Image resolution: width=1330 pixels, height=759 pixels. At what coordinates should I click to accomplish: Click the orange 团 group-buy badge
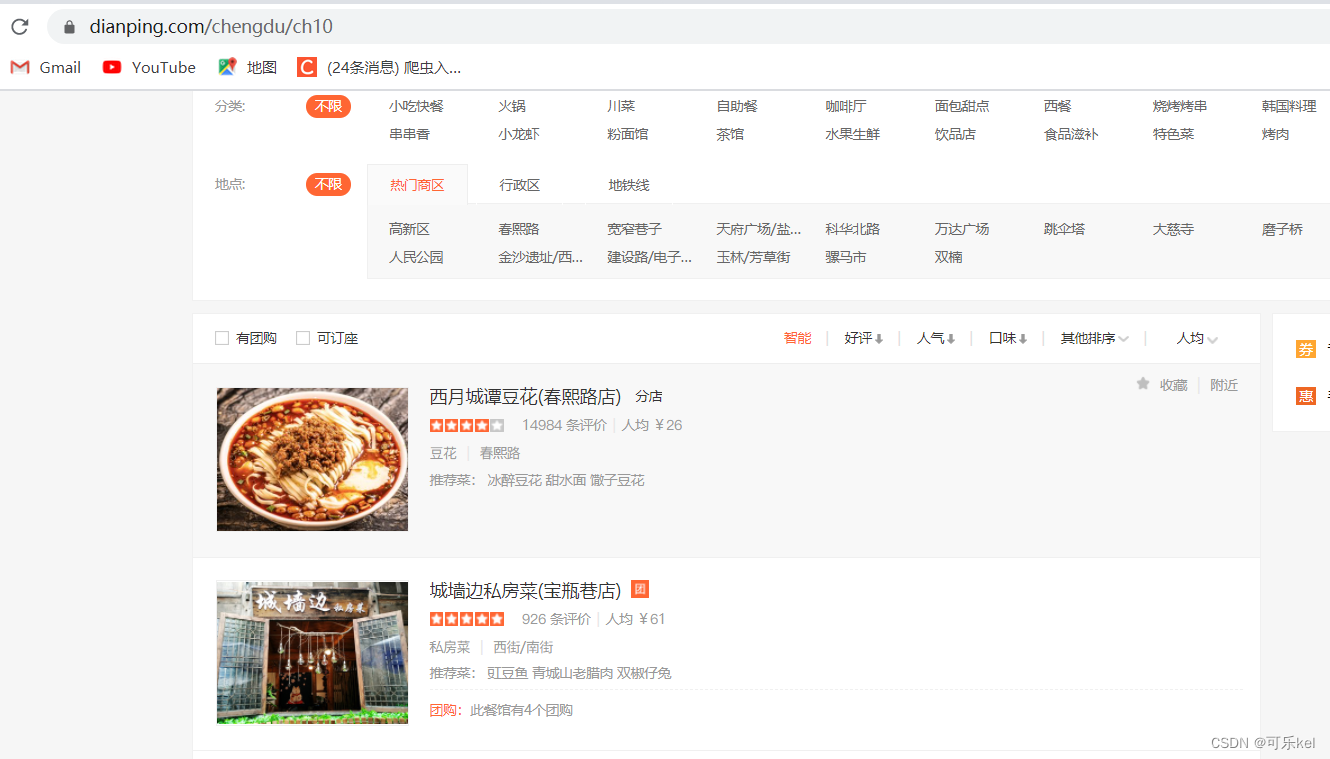[640, 589]
